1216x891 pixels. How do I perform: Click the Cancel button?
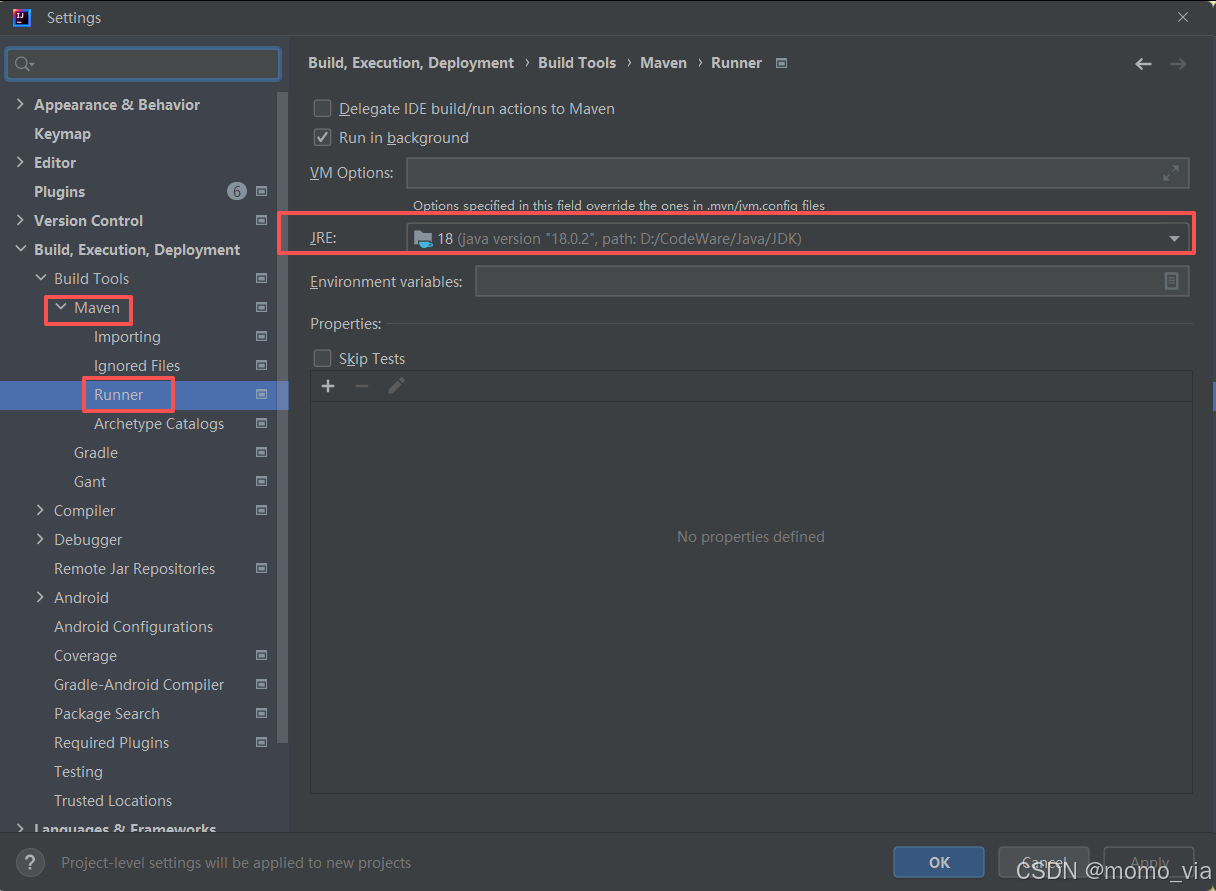(x=1044, y=862)
